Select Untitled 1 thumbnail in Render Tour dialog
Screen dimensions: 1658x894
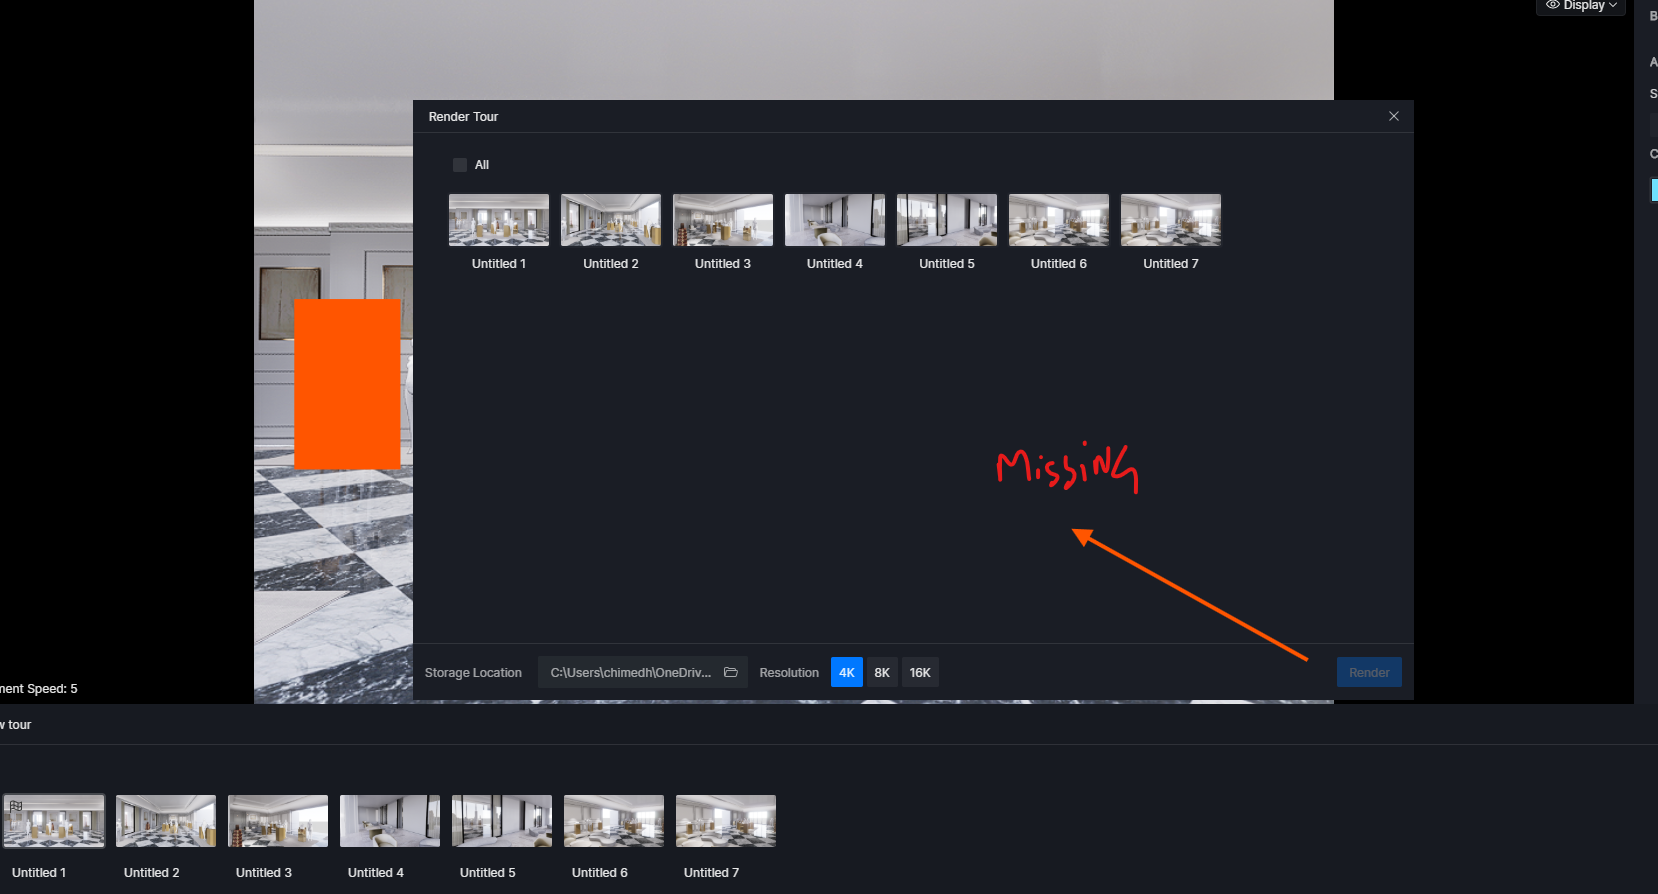(x=499, y=220)
